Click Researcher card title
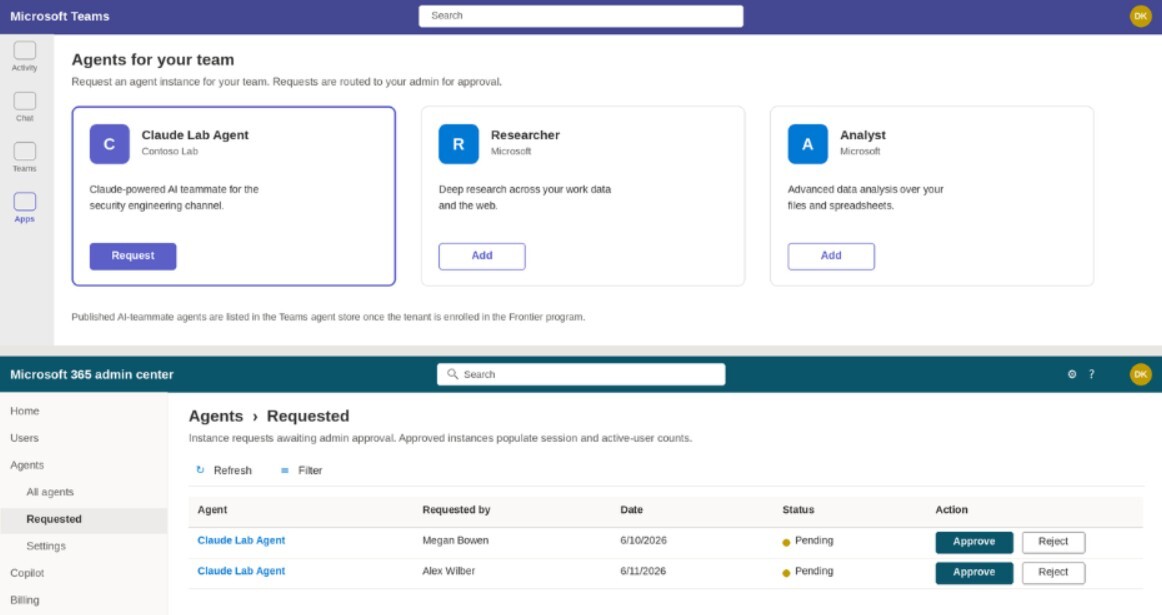Image resolution: width=1162 pixels, height=615 pixels. 525,135
